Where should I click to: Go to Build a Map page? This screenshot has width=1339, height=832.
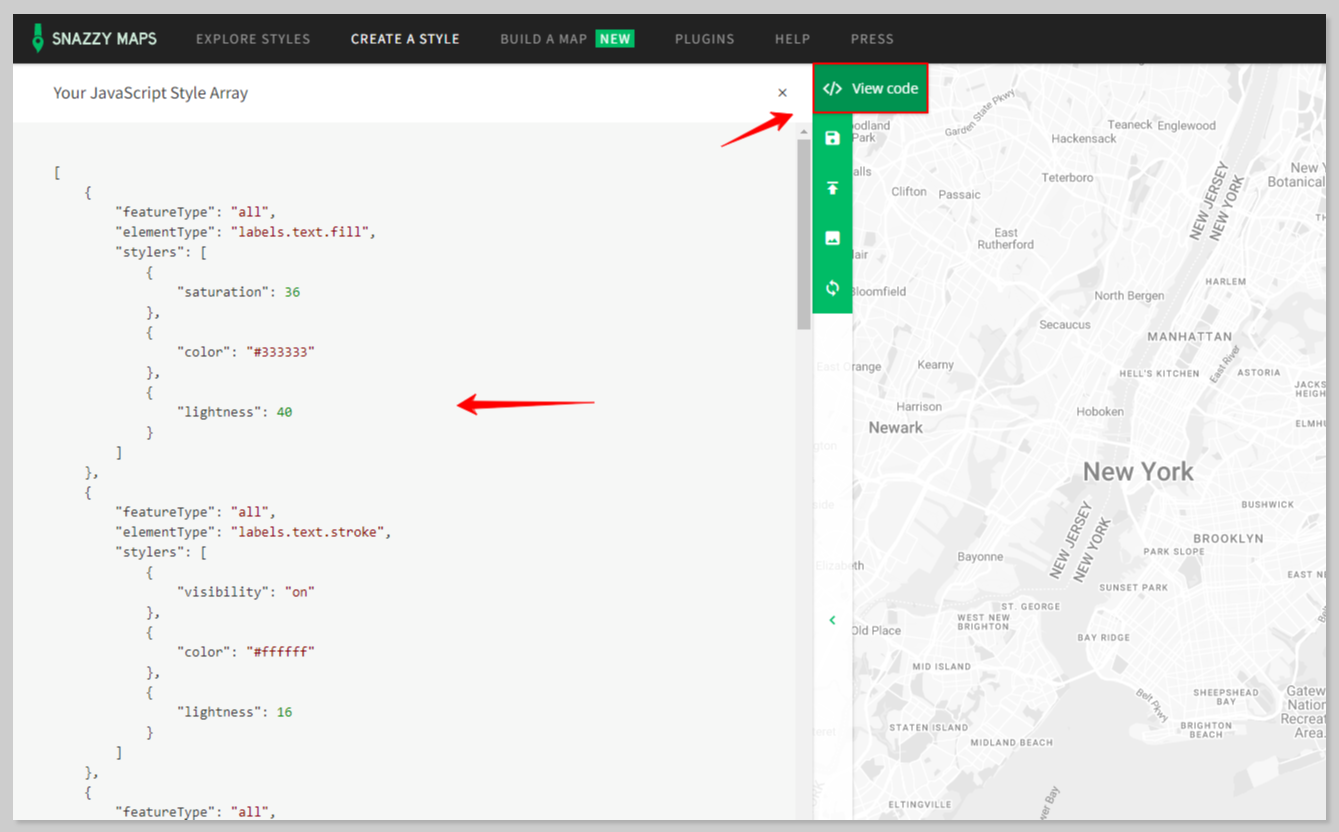pos(543,39)
